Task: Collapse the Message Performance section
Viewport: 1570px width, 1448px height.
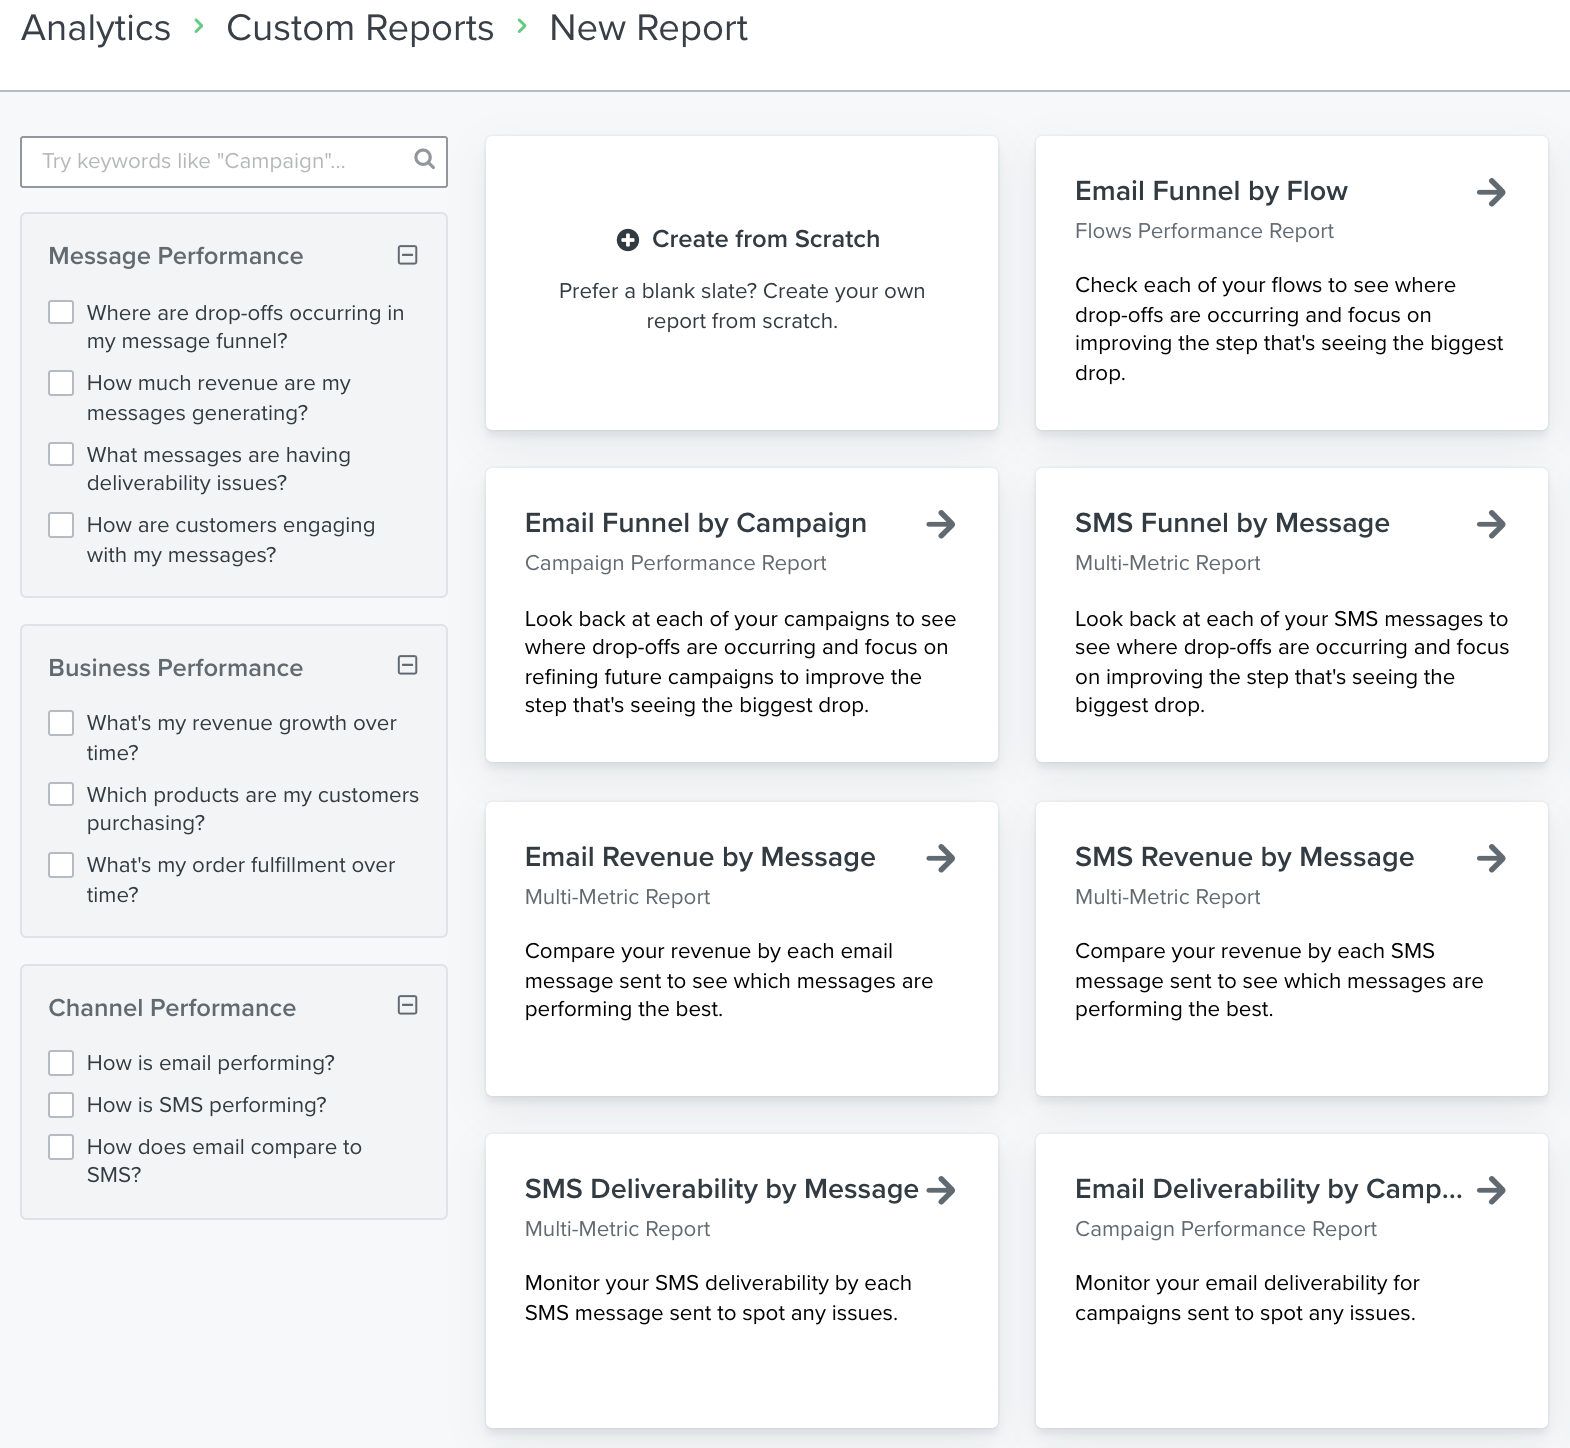Action: click(x=407, y=255)
